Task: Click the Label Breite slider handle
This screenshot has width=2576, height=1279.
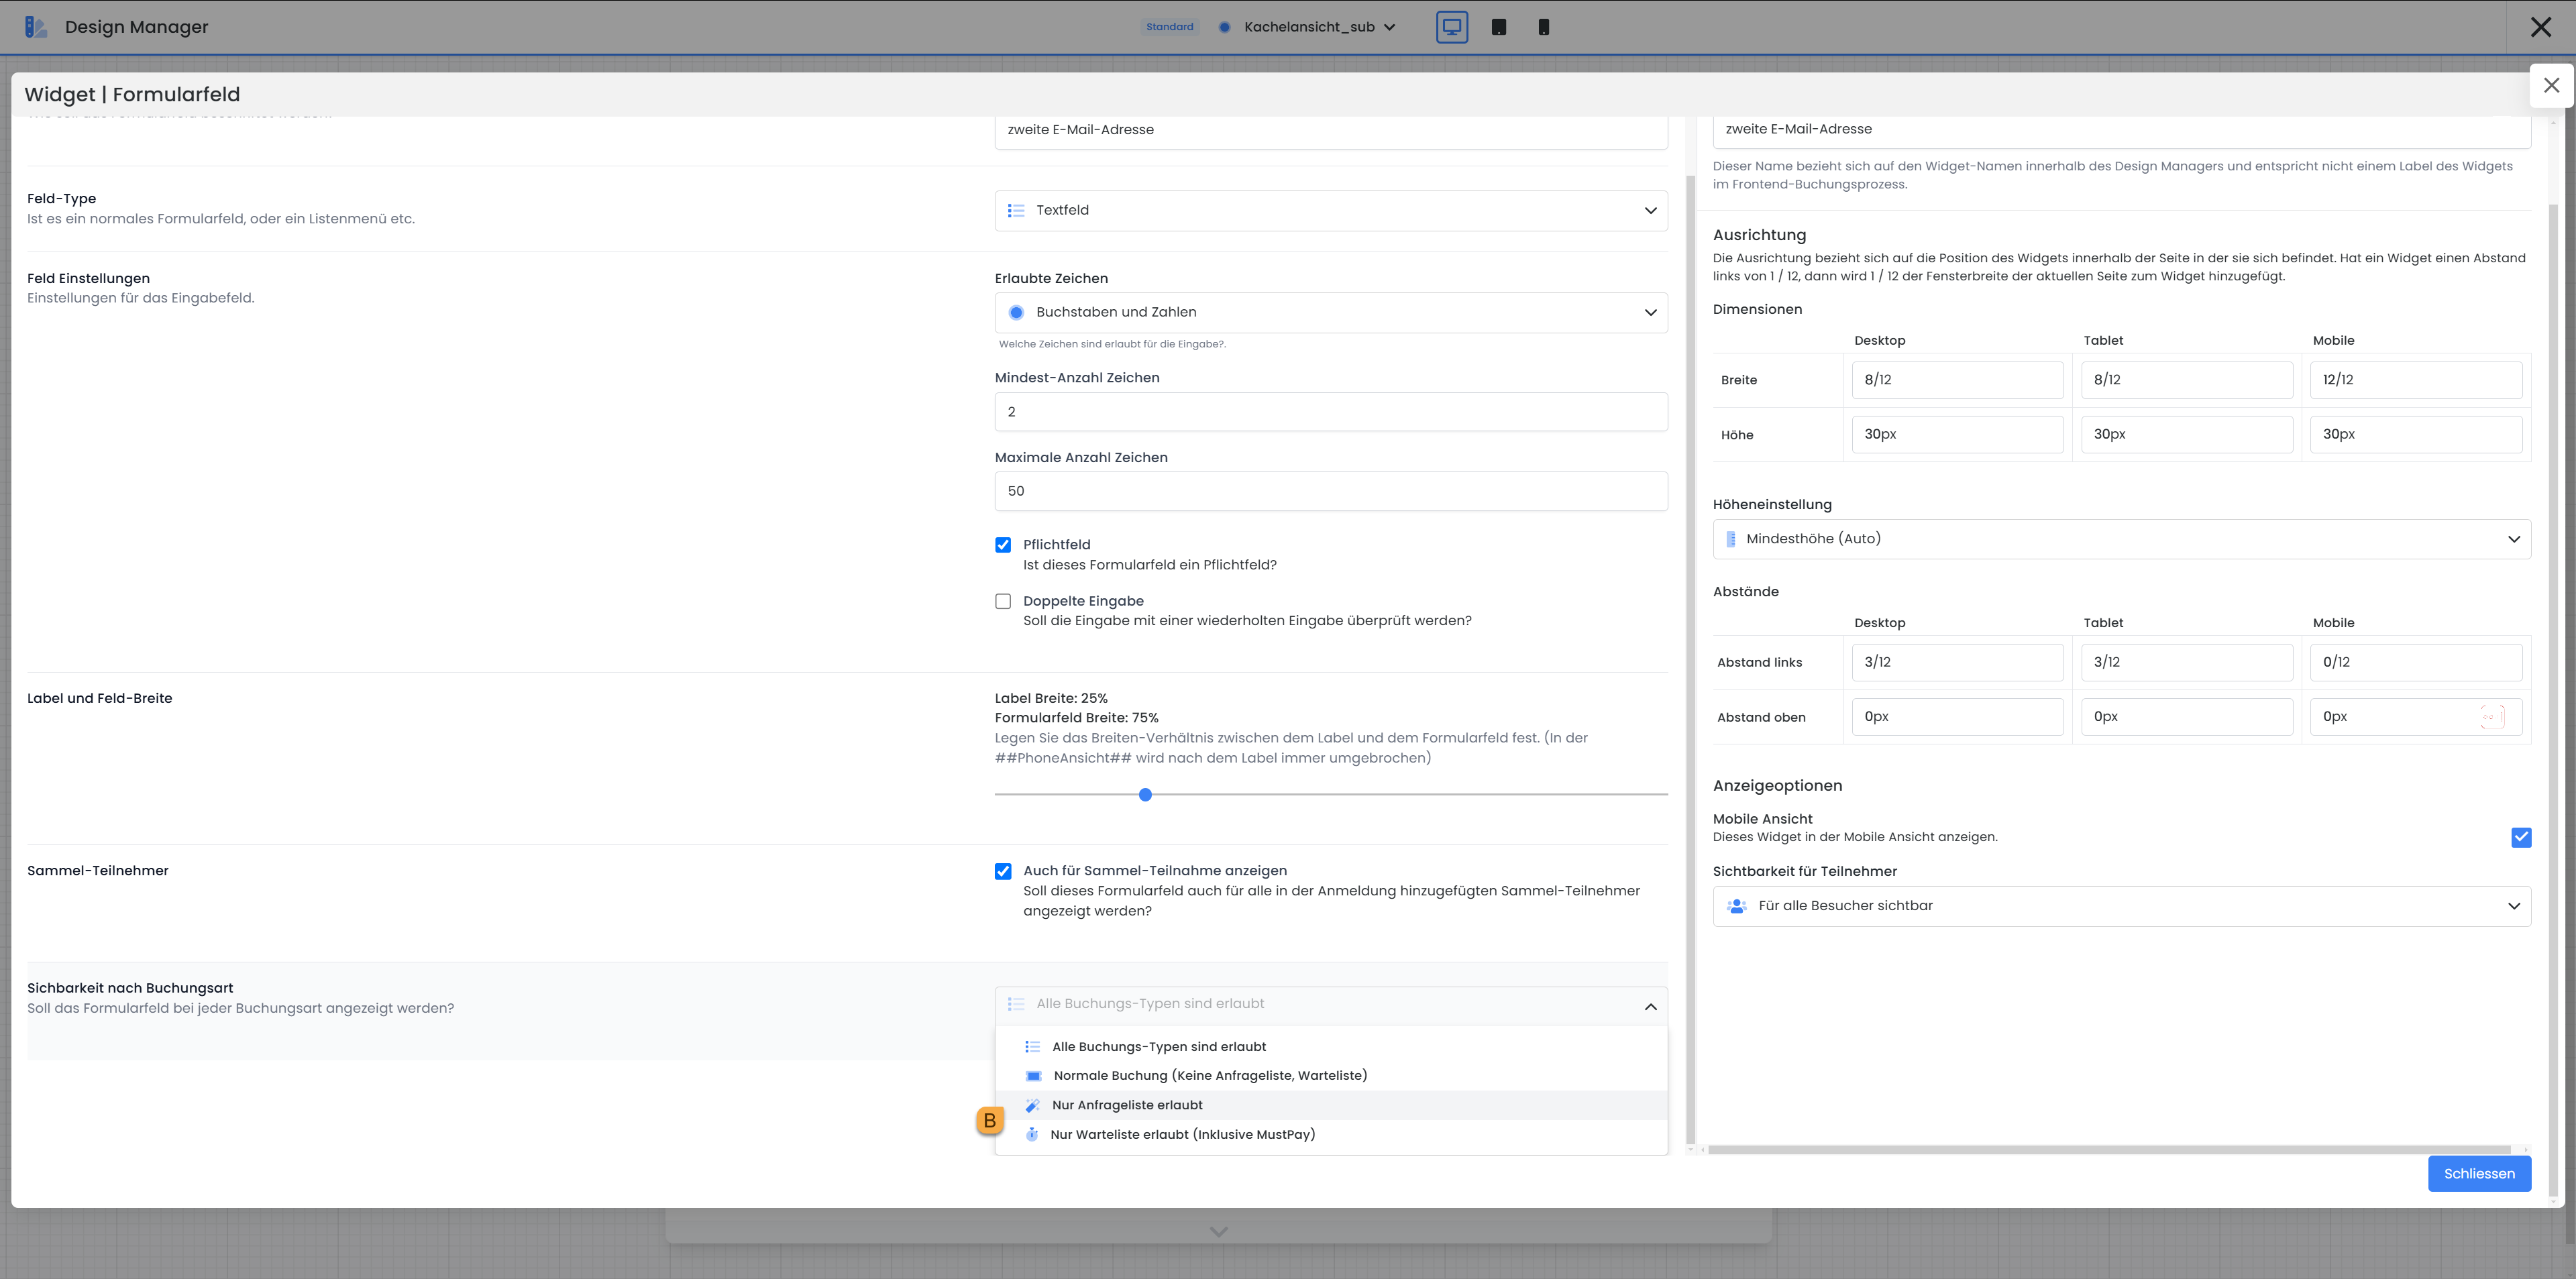Action: pyautogui.click(x=1145, y=795)
